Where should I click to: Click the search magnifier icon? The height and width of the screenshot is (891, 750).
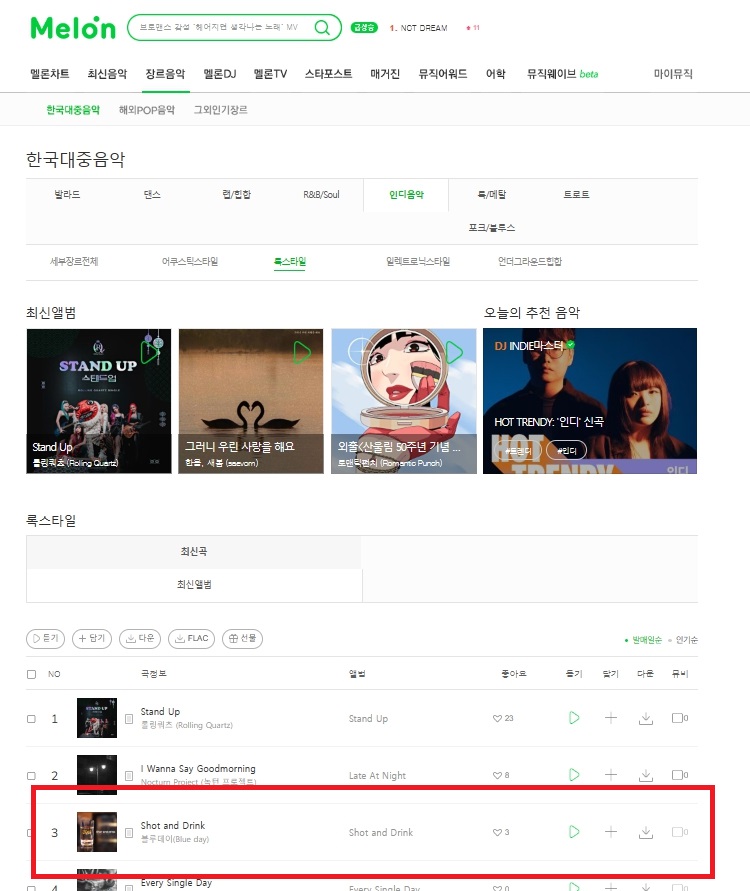[x=322, y=27]
